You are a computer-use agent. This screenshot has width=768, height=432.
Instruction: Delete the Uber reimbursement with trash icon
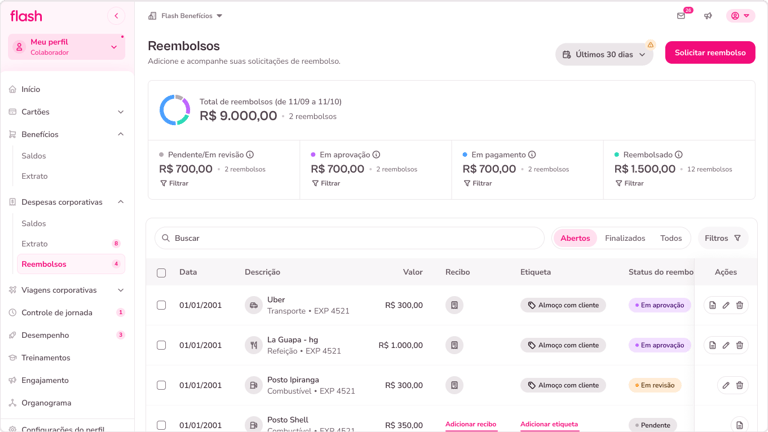tap(740, 305)
